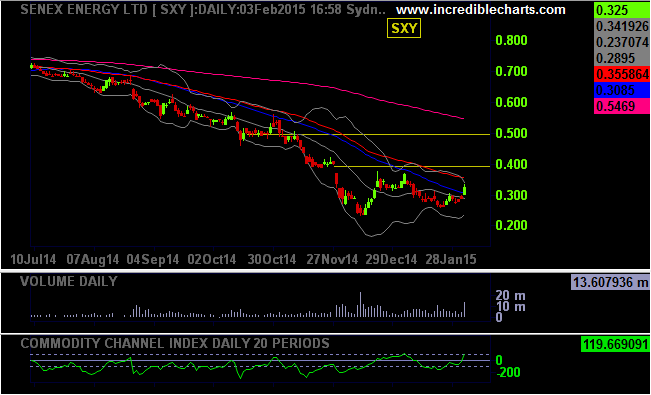Screen dimensions: 651x395
Task: Select the green 0.325 price value box
Action: click(x=622, y=10)
